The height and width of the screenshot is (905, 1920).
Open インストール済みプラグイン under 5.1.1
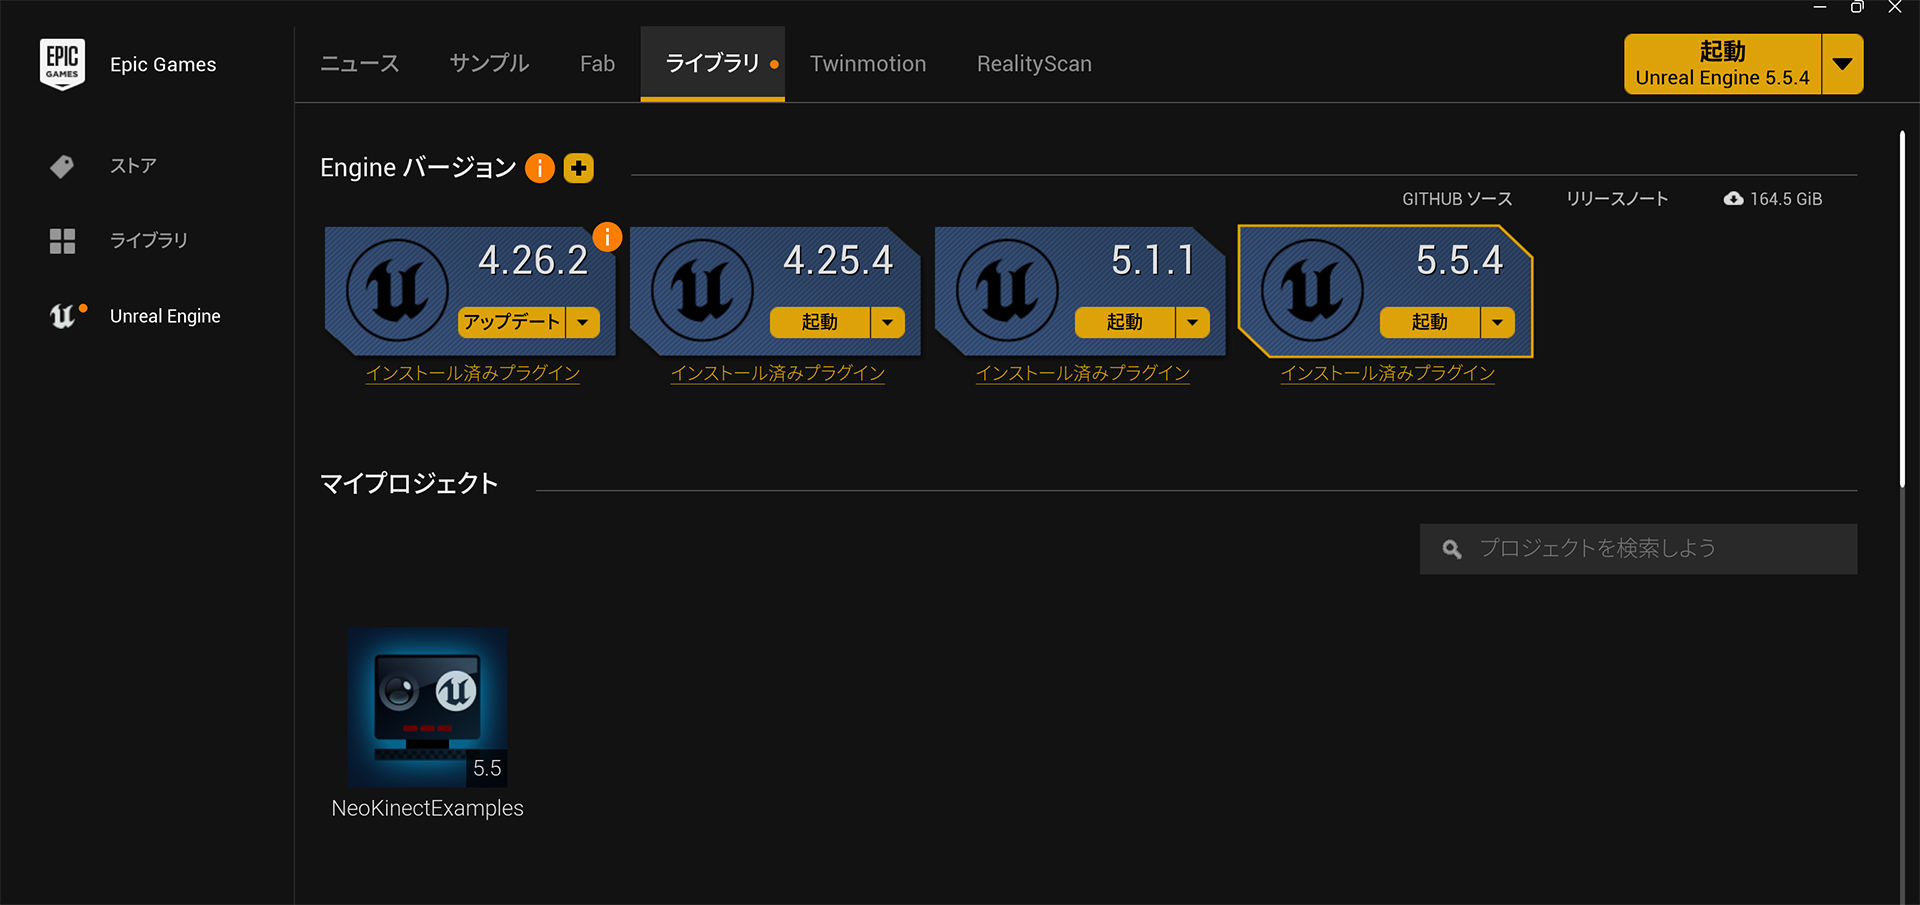coord(1083,373)
